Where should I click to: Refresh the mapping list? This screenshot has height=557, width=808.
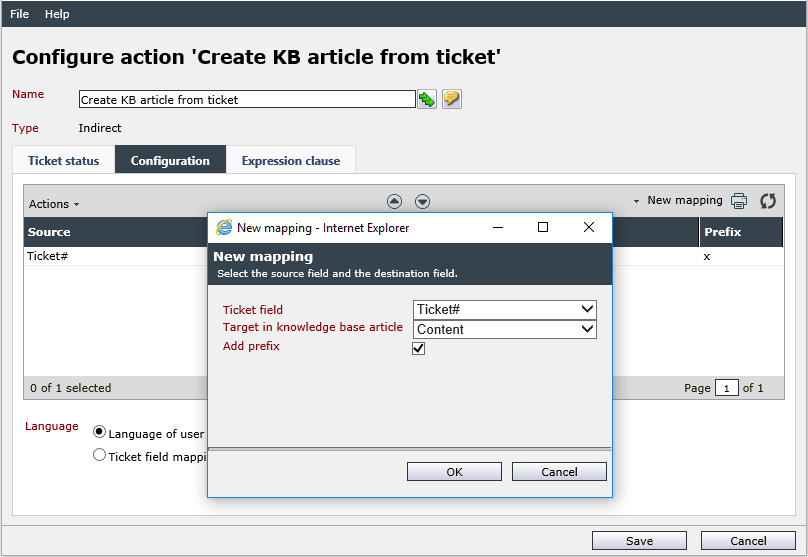point(768,200)
